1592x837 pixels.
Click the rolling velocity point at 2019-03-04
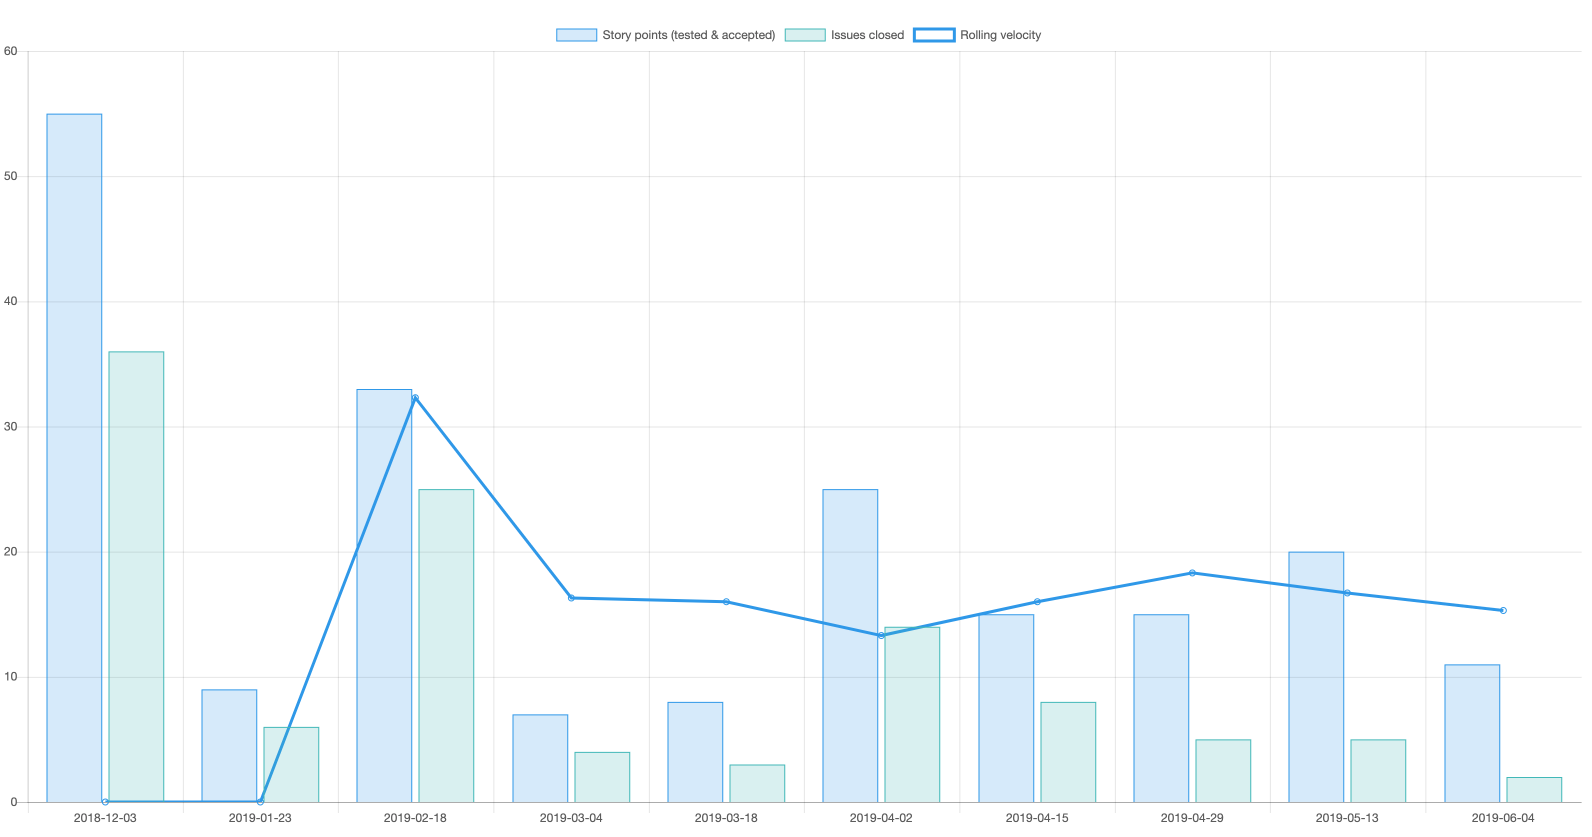(x=571, y=598)
